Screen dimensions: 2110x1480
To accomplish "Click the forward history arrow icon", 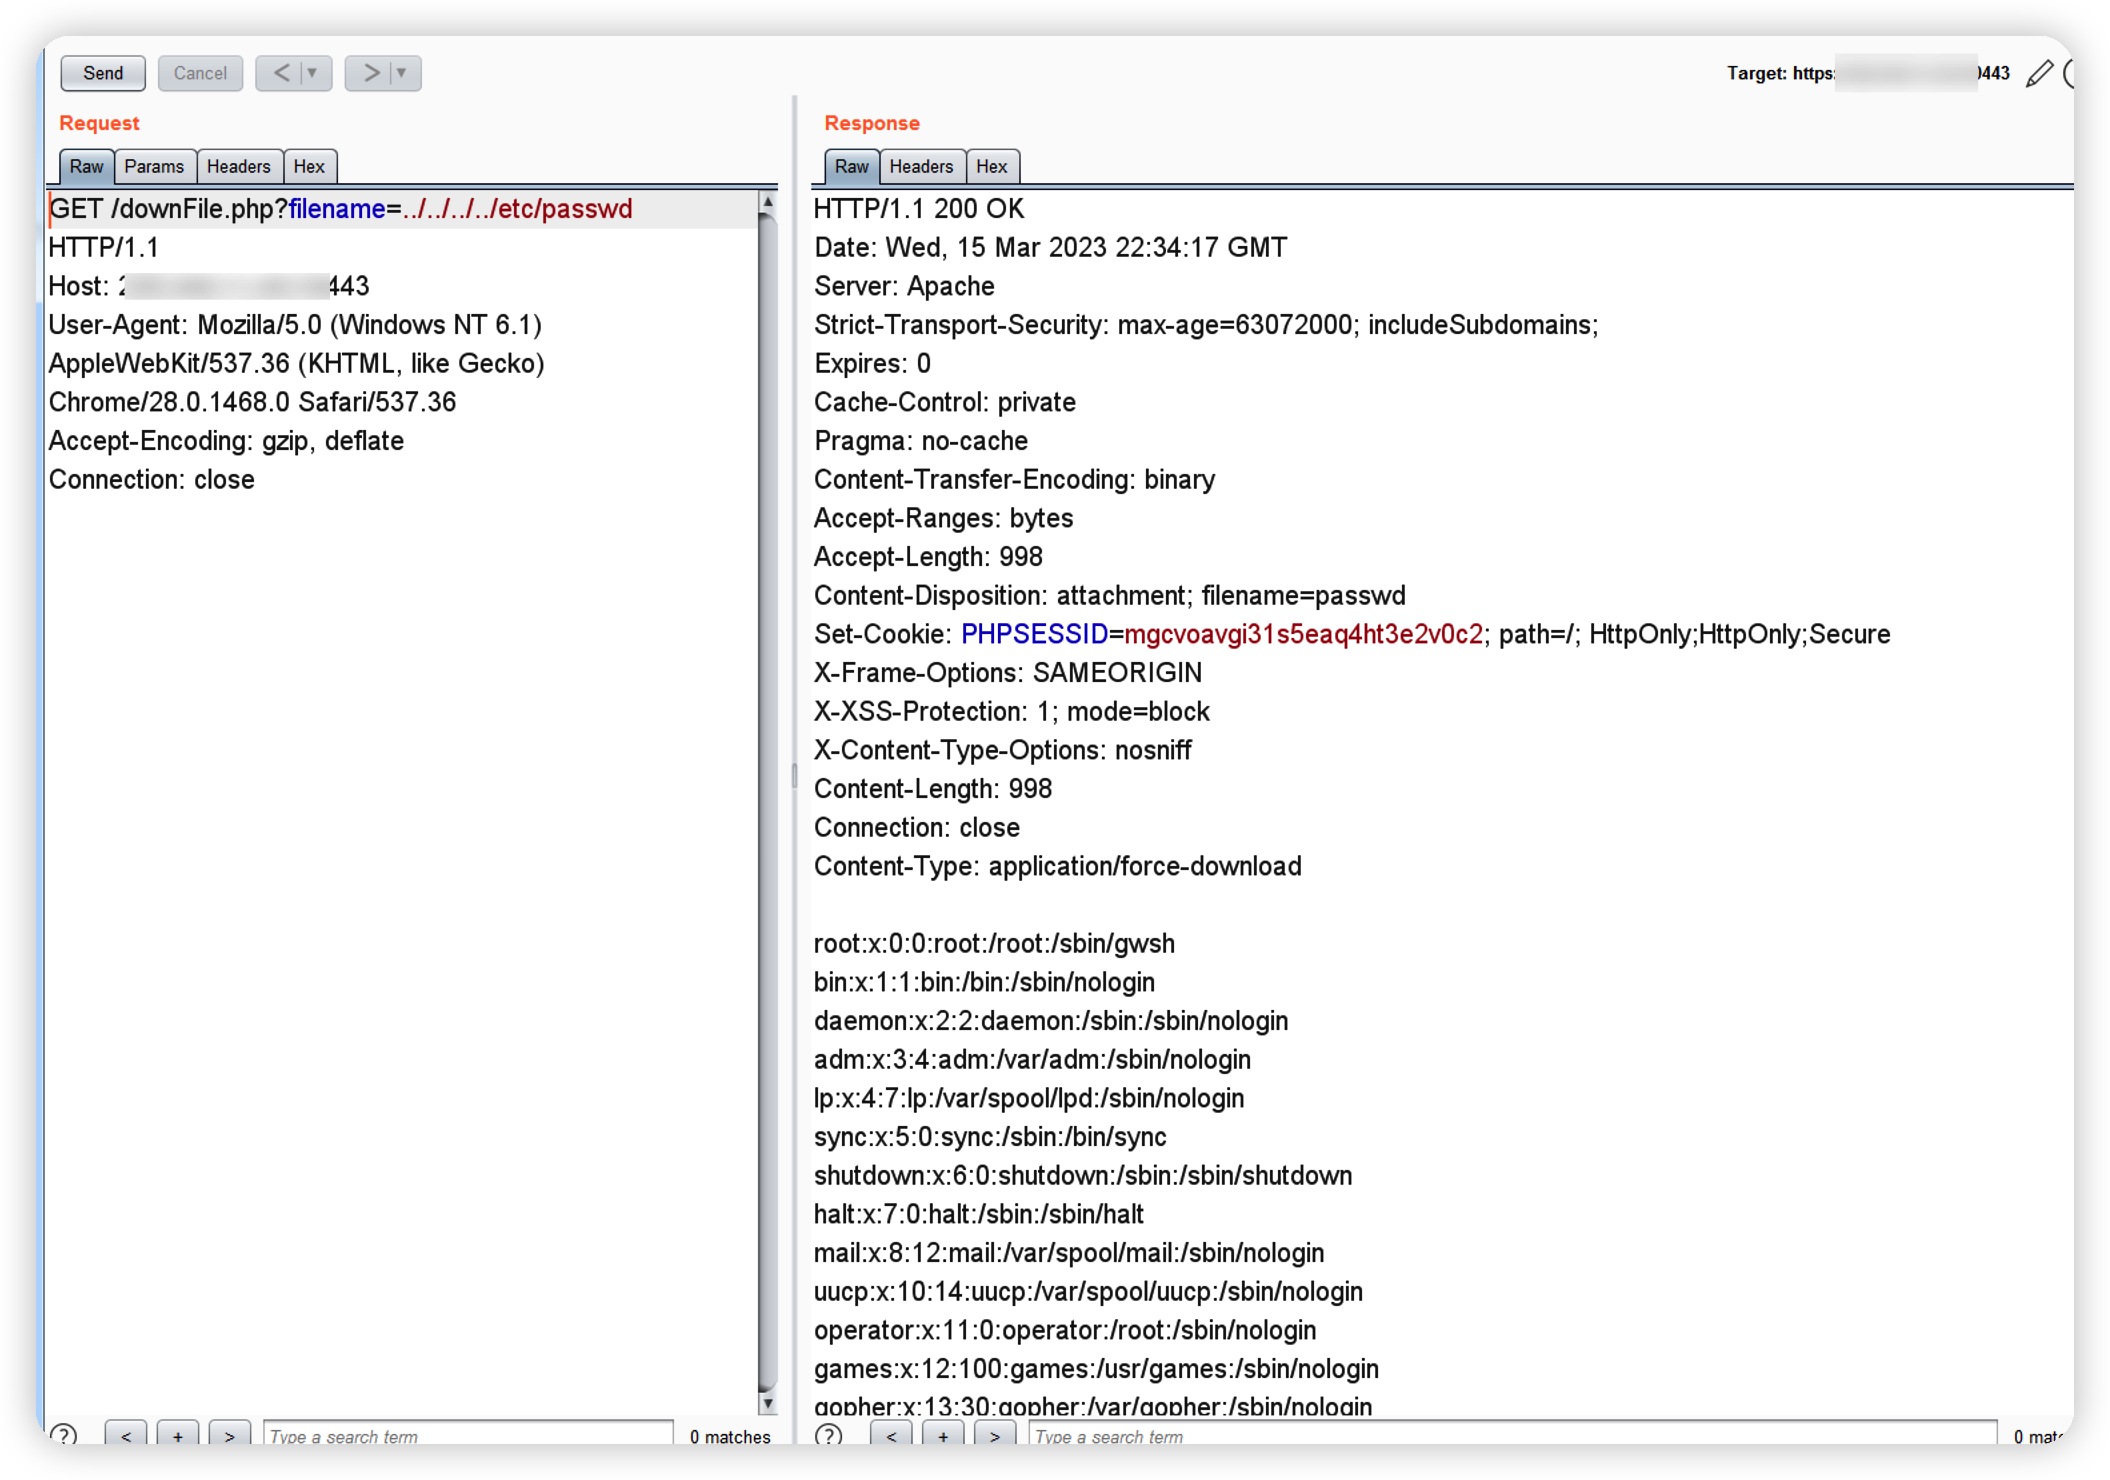I will [370, 73].
